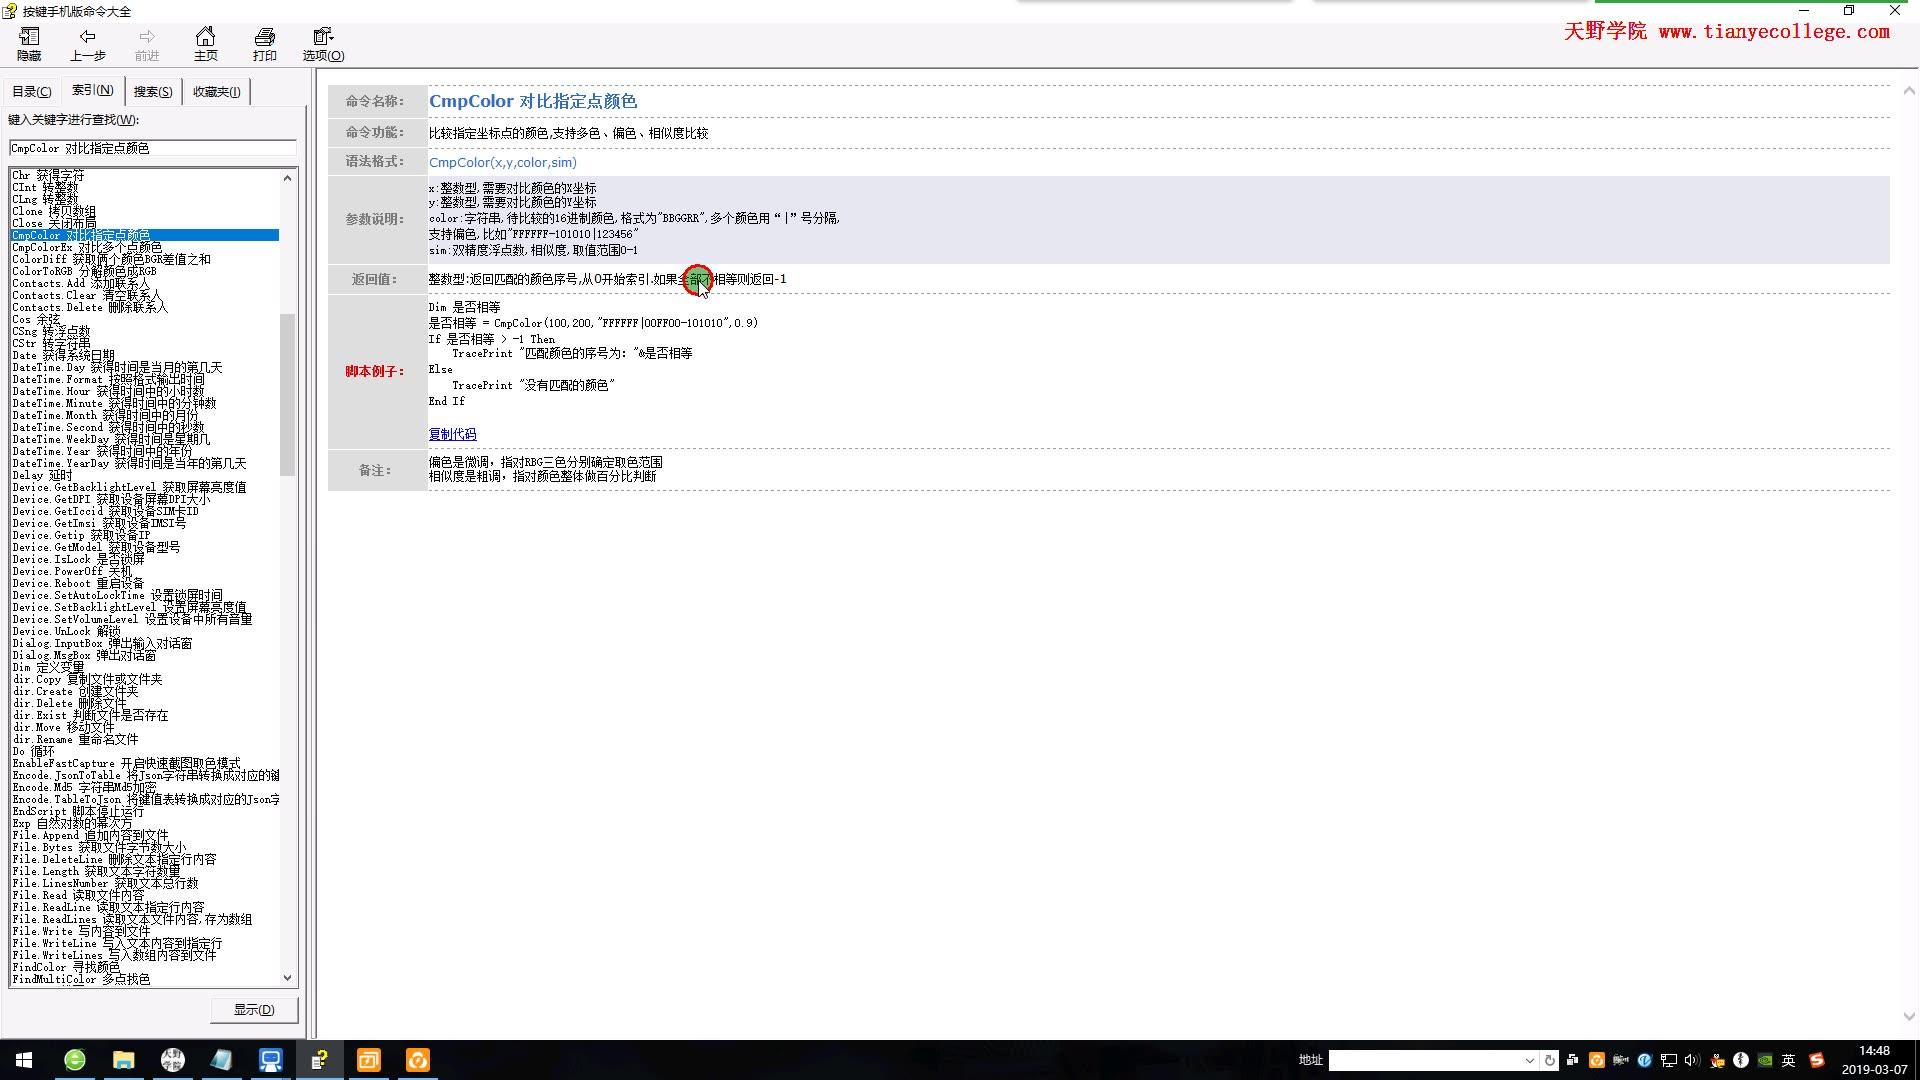The image size is (1920, 1080).
Task: Switch to the 收藏夹(I) tab
Action: point(216,91)
